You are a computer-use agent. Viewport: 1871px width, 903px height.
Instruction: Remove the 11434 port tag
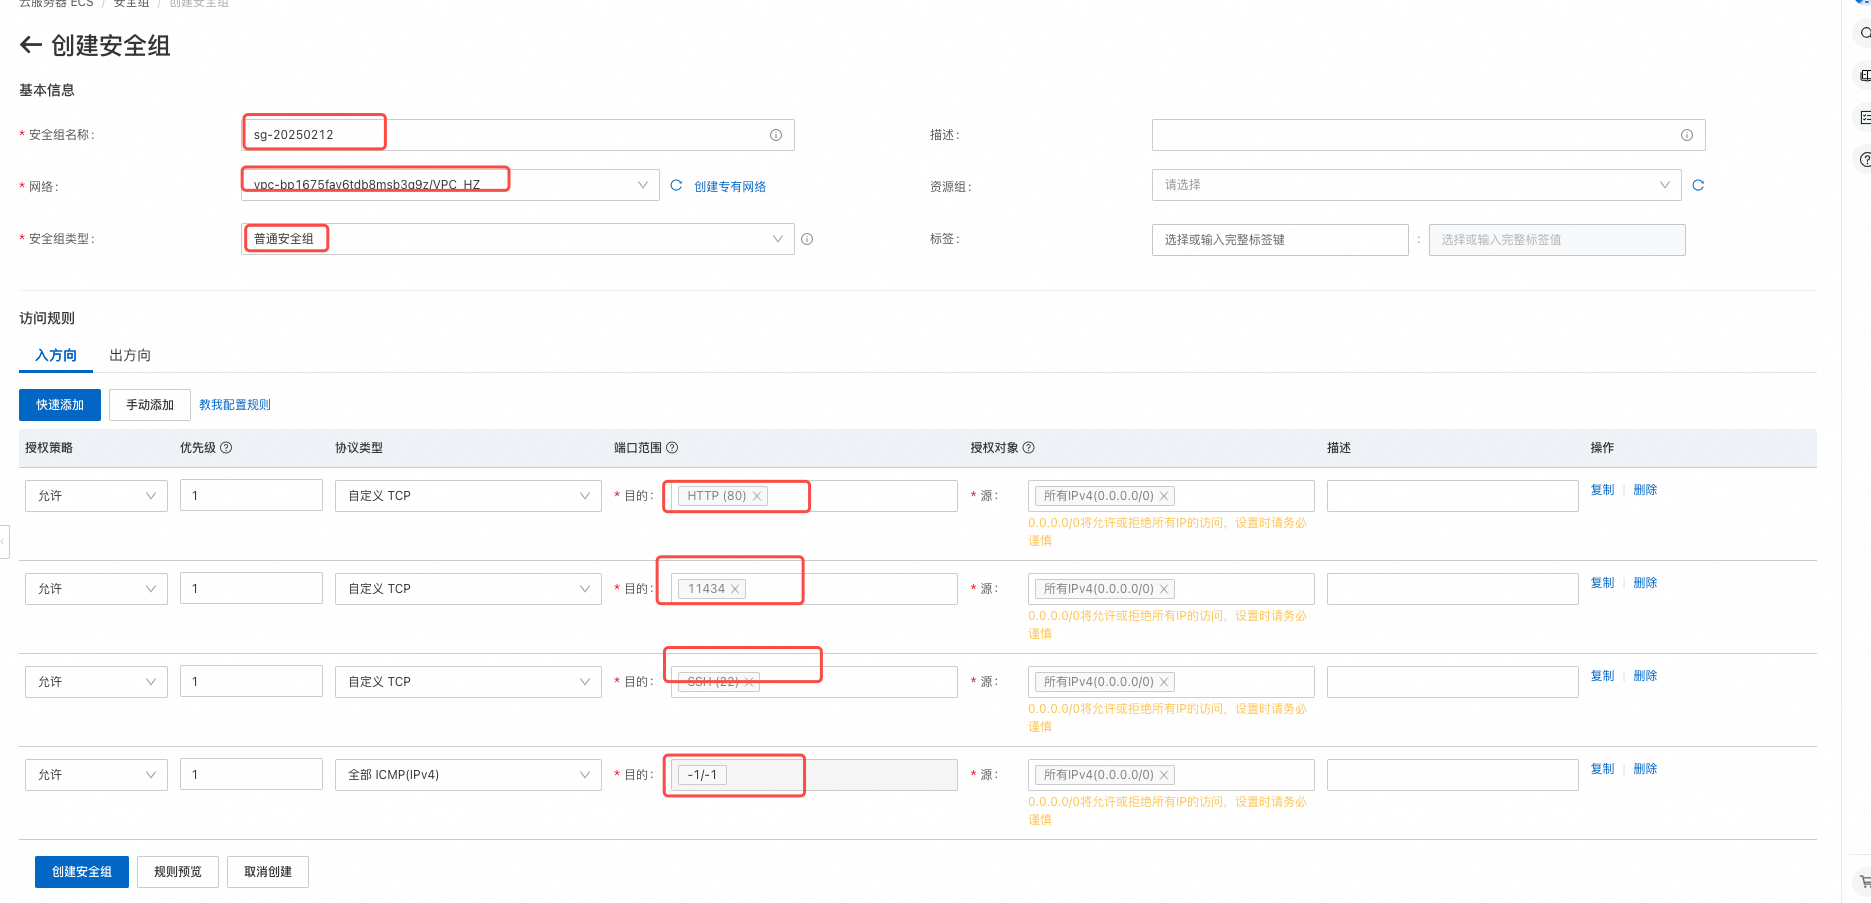[735, 589]
